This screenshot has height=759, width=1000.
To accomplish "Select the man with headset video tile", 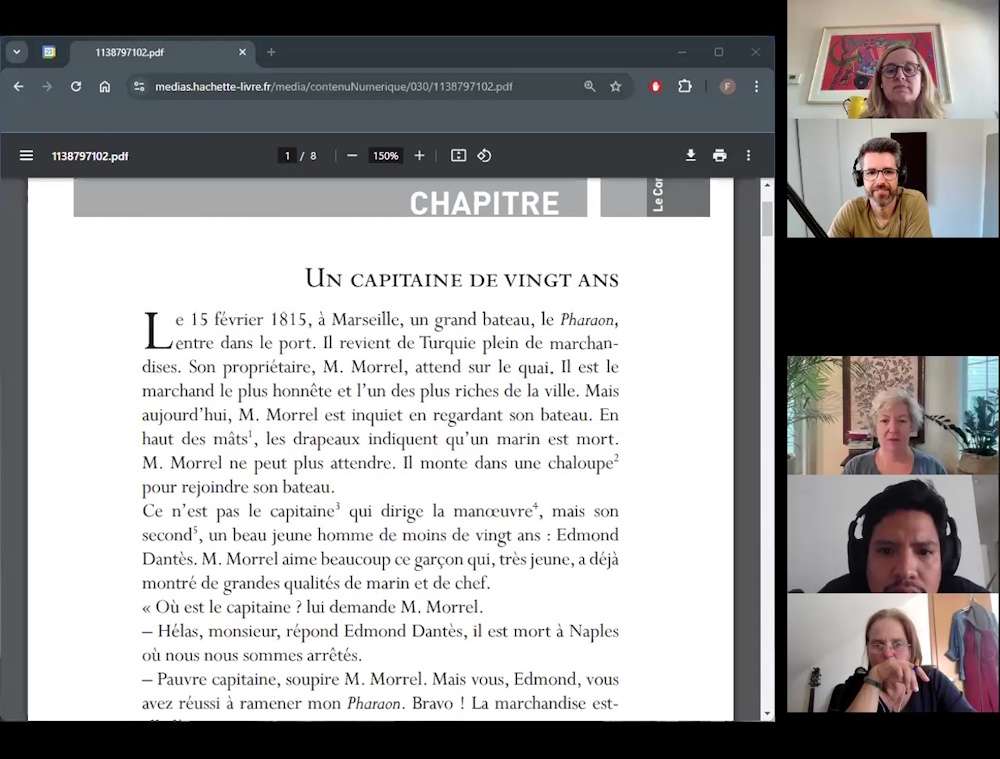I will tap(893, 178).
